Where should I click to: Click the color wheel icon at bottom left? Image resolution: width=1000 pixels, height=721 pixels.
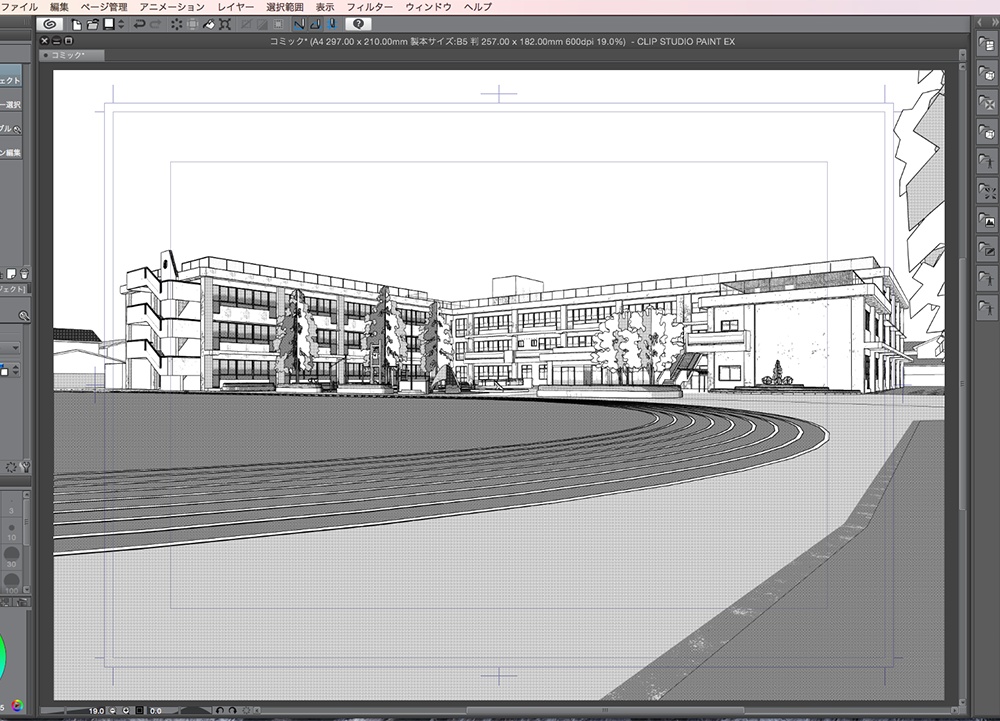tap(17, 705)
